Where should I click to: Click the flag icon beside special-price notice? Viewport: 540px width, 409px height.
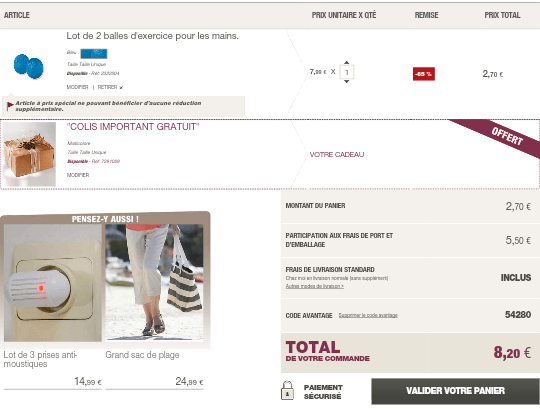pos(10,106)
